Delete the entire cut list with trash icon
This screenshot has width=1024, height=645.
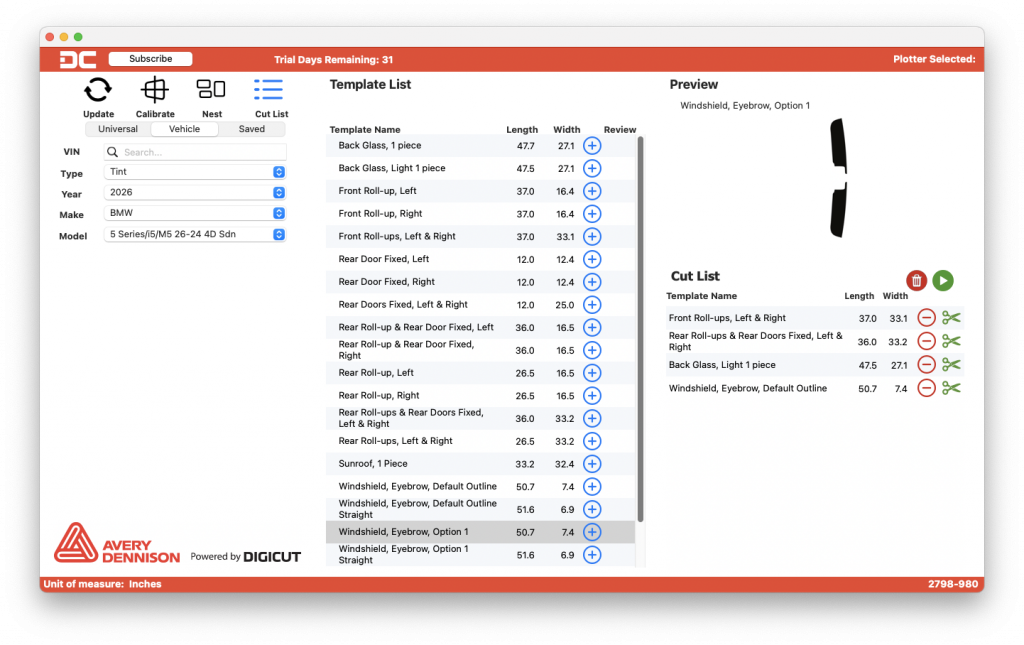click(x=917, y=281)
